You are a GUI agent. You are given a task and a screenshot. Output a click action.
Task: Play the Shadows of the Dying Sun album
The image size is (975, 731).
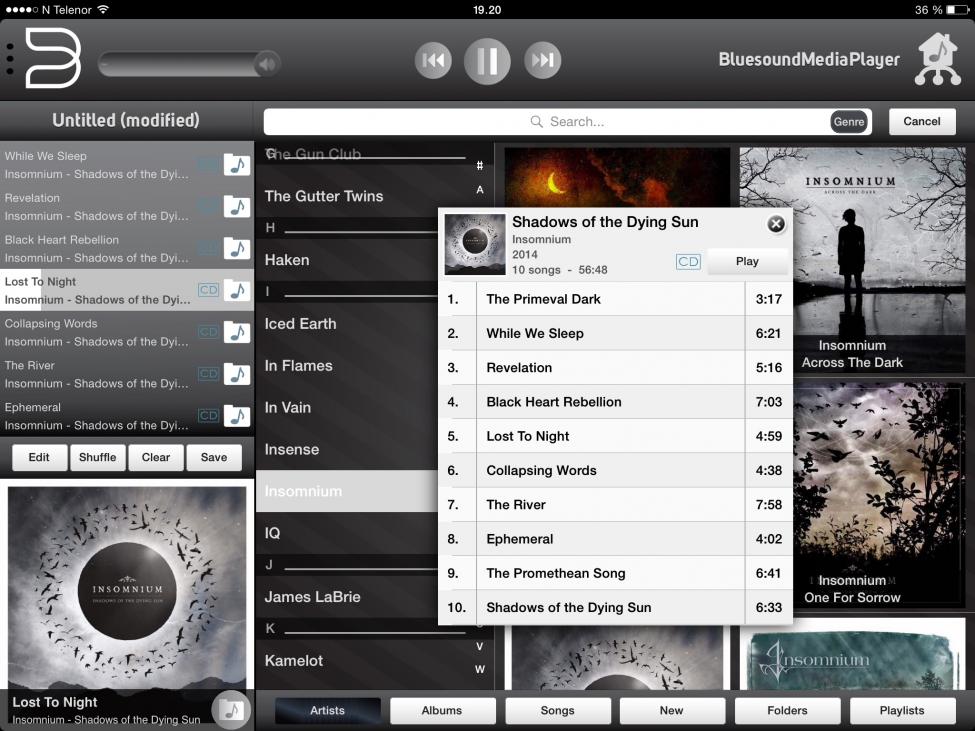747,261
